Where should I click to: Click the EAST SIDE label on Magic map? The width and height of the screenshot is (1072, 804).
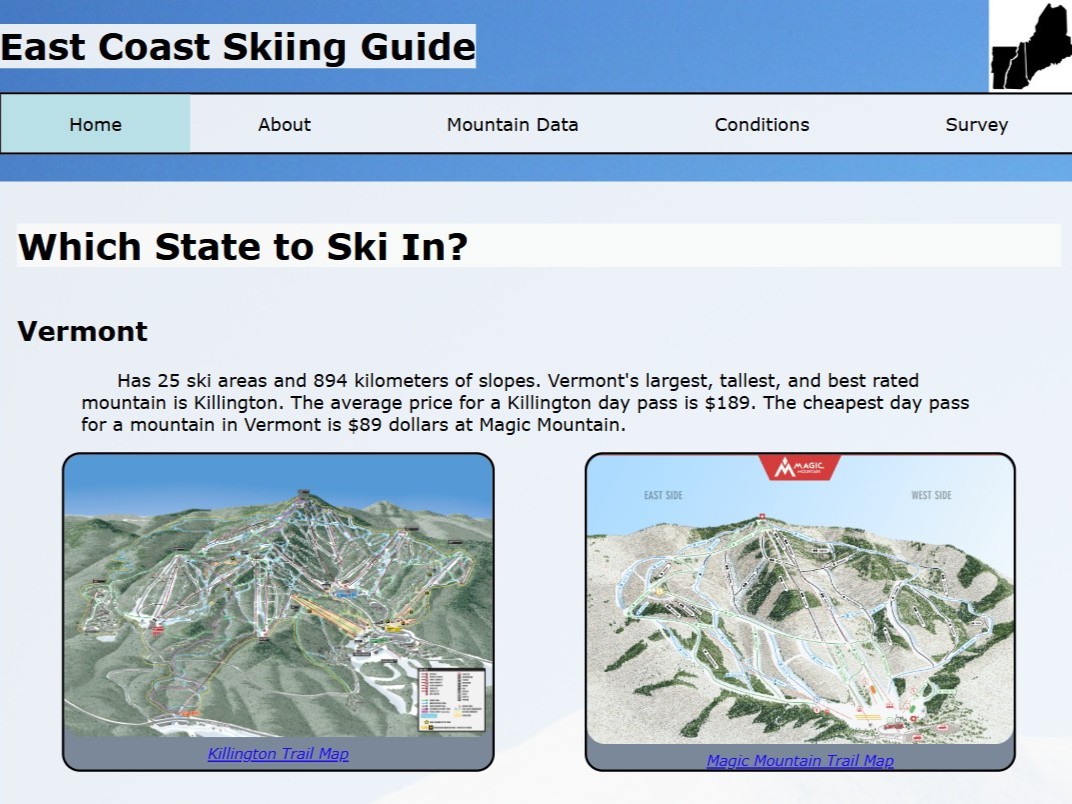663,495
